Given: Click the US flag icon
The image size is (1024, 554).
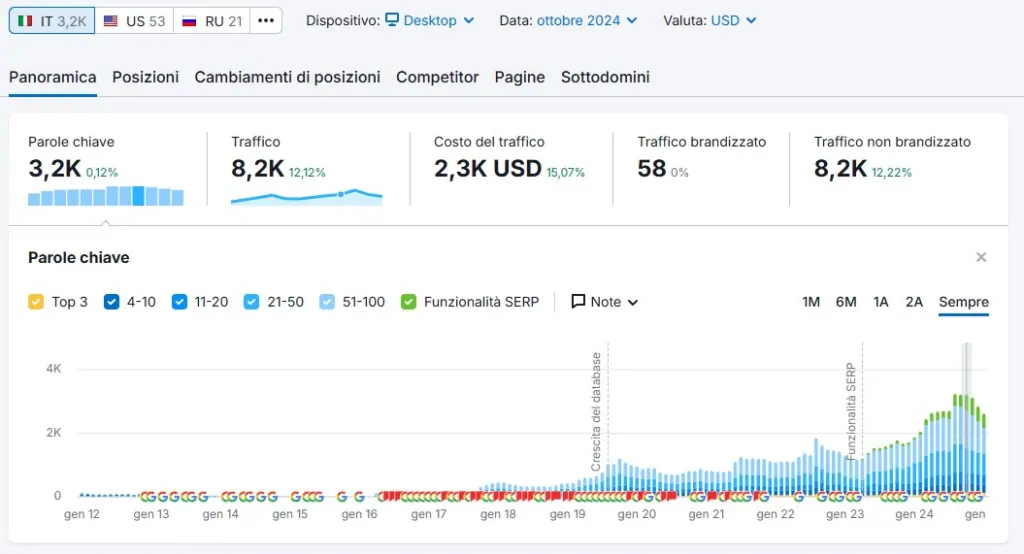Looking at the screenshot, I should (x=111, y=21).
